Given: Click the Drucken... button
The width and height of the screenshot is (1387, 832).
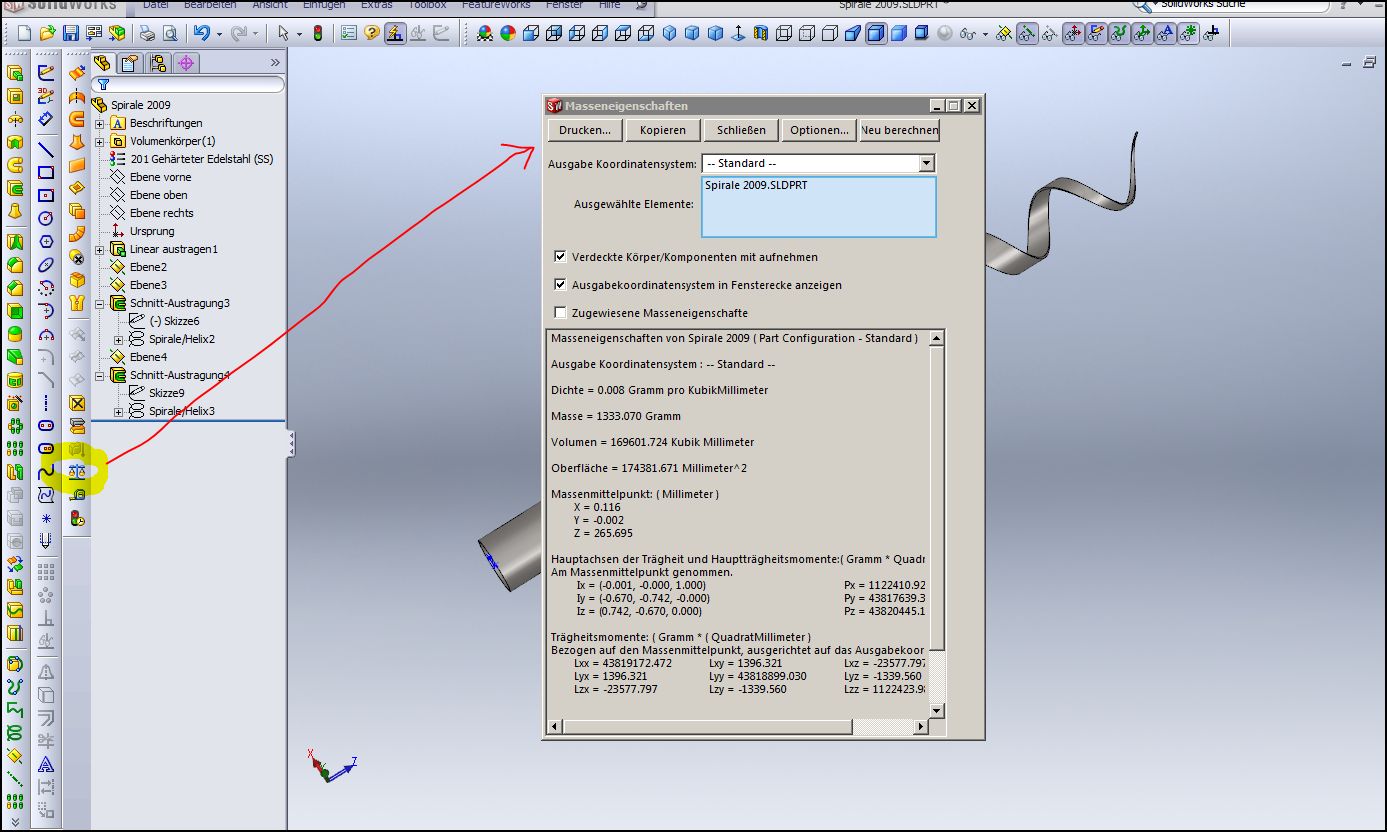Looking at the screenshot, I should (x=585, y=130).
